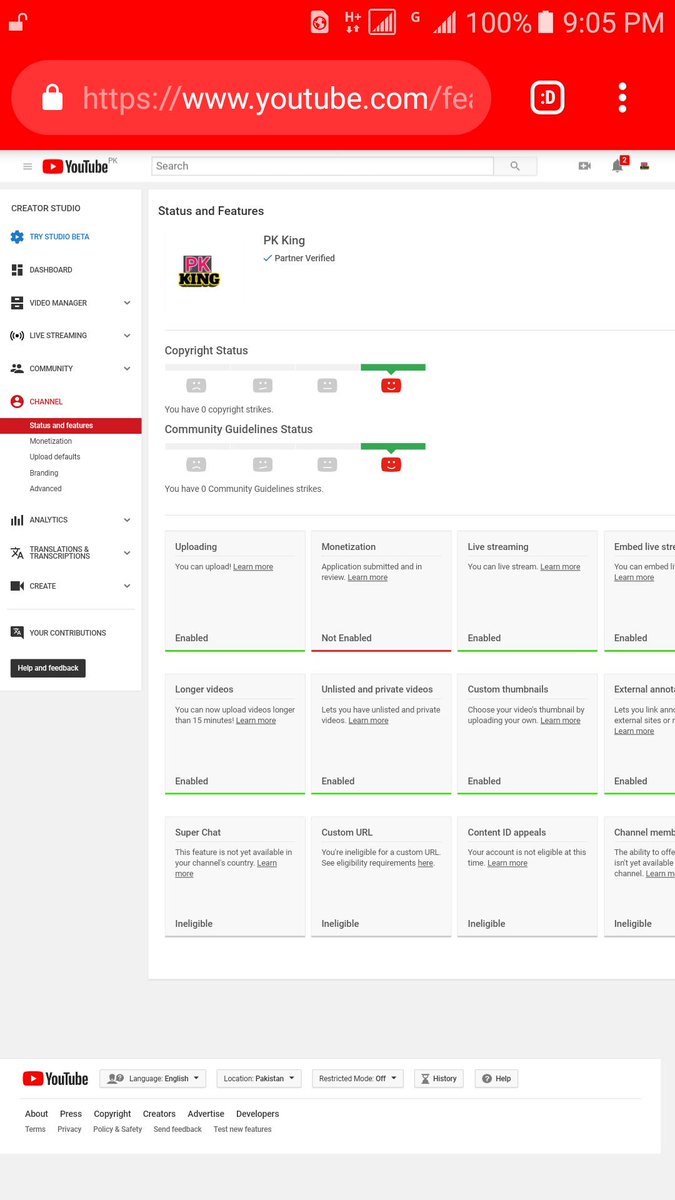Open Advanced channel settings
Viewport: 675px width, 1200px height.
tap(46, 489)
